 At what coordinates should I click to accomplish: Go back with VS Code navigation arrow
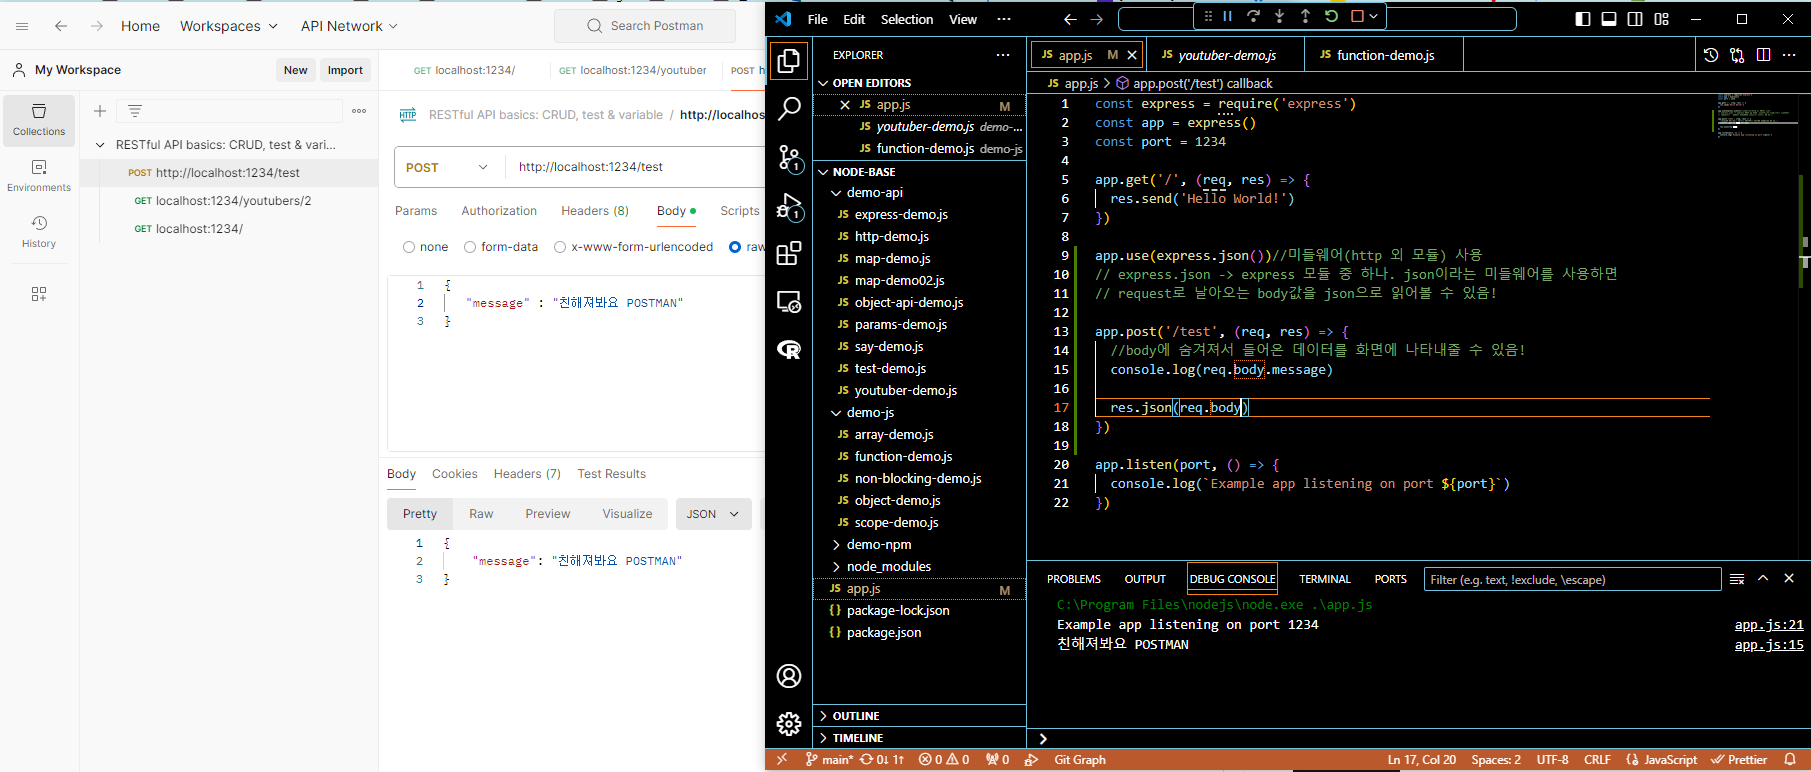click(x=1070, y=19)
